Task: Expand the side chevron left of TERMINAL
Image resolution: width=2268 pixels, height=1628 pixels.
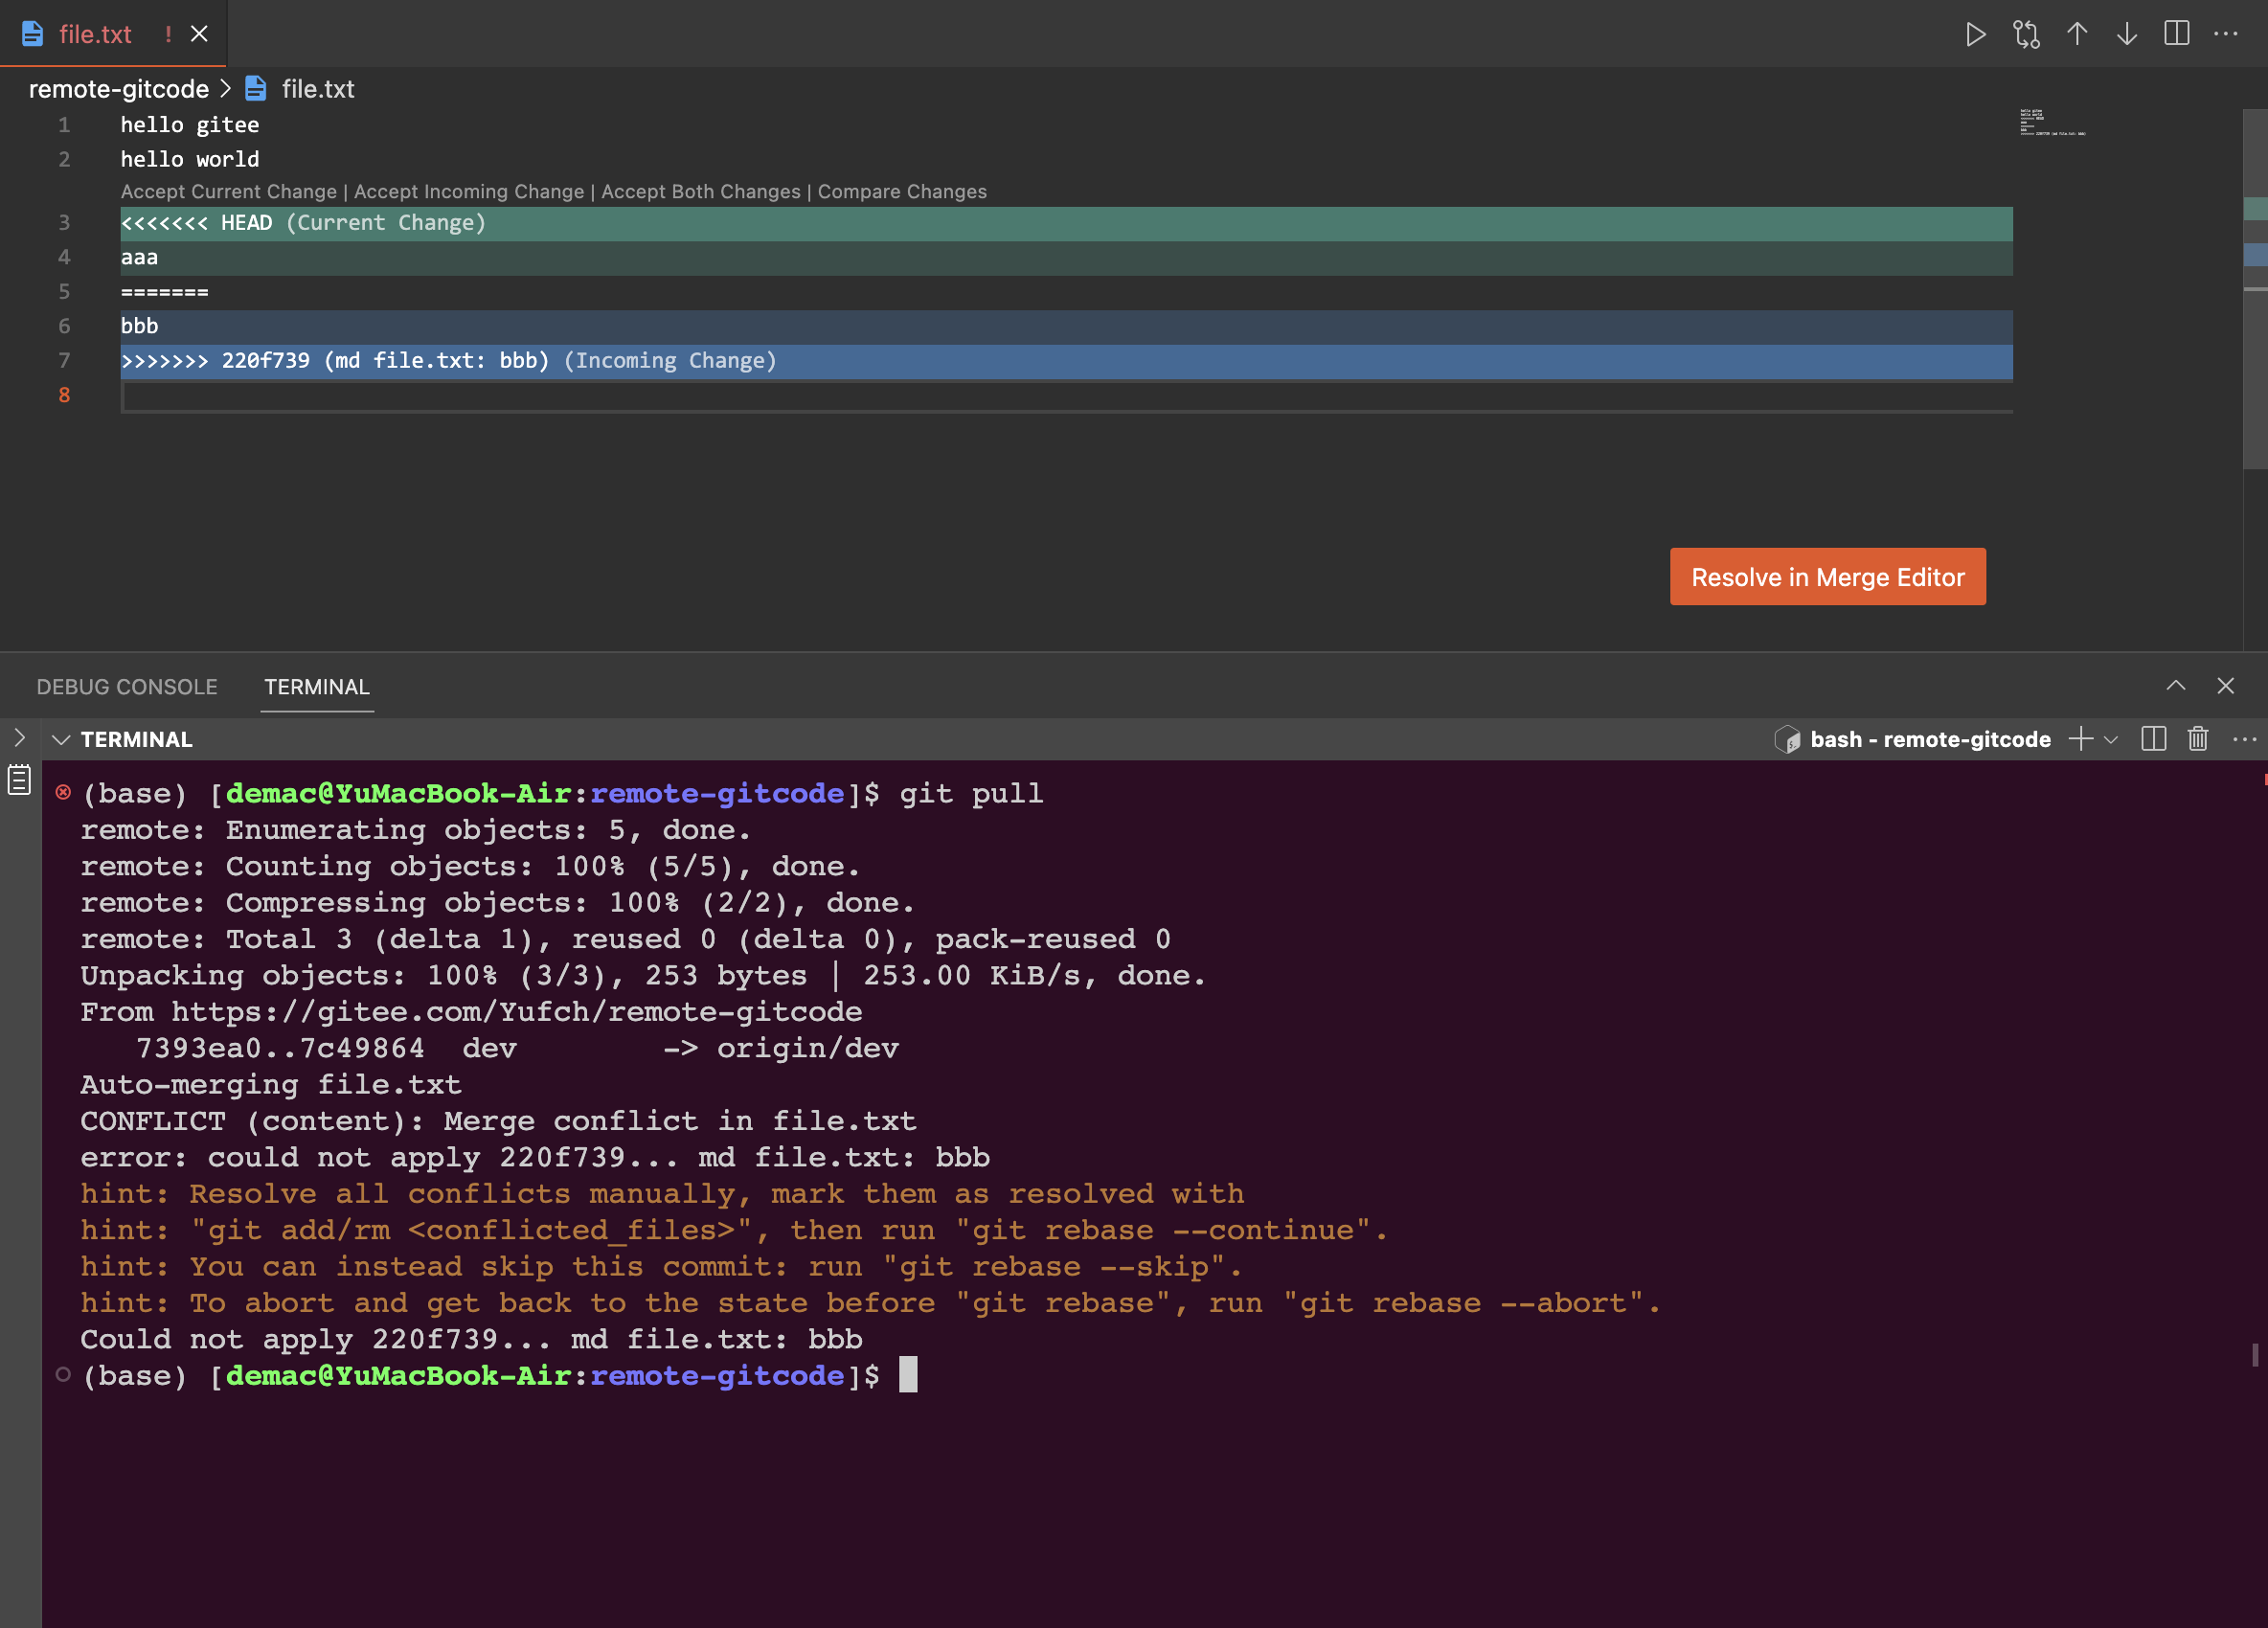Action: point(19,738)
